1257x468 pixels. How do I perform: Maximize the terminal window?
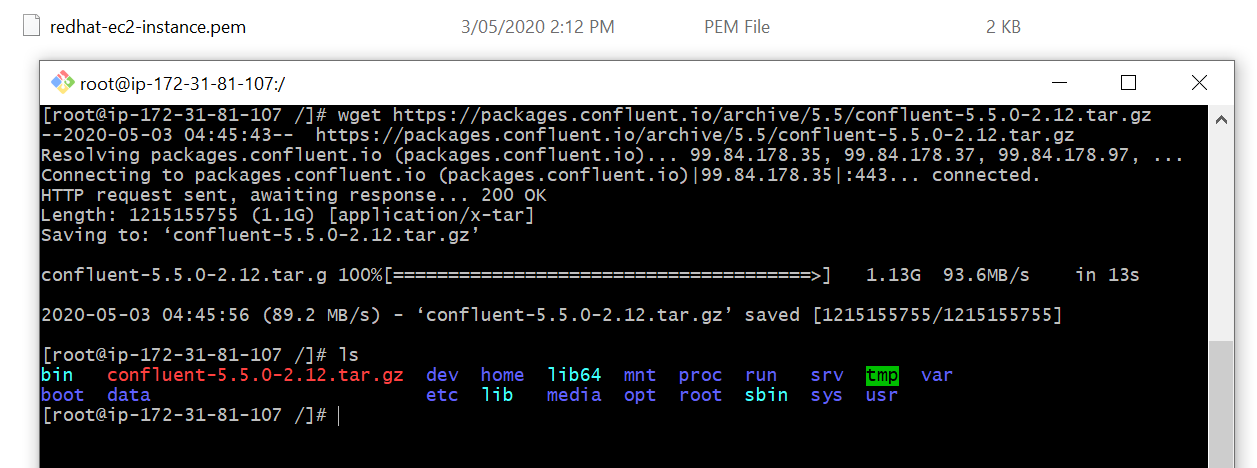[1128, 83]
